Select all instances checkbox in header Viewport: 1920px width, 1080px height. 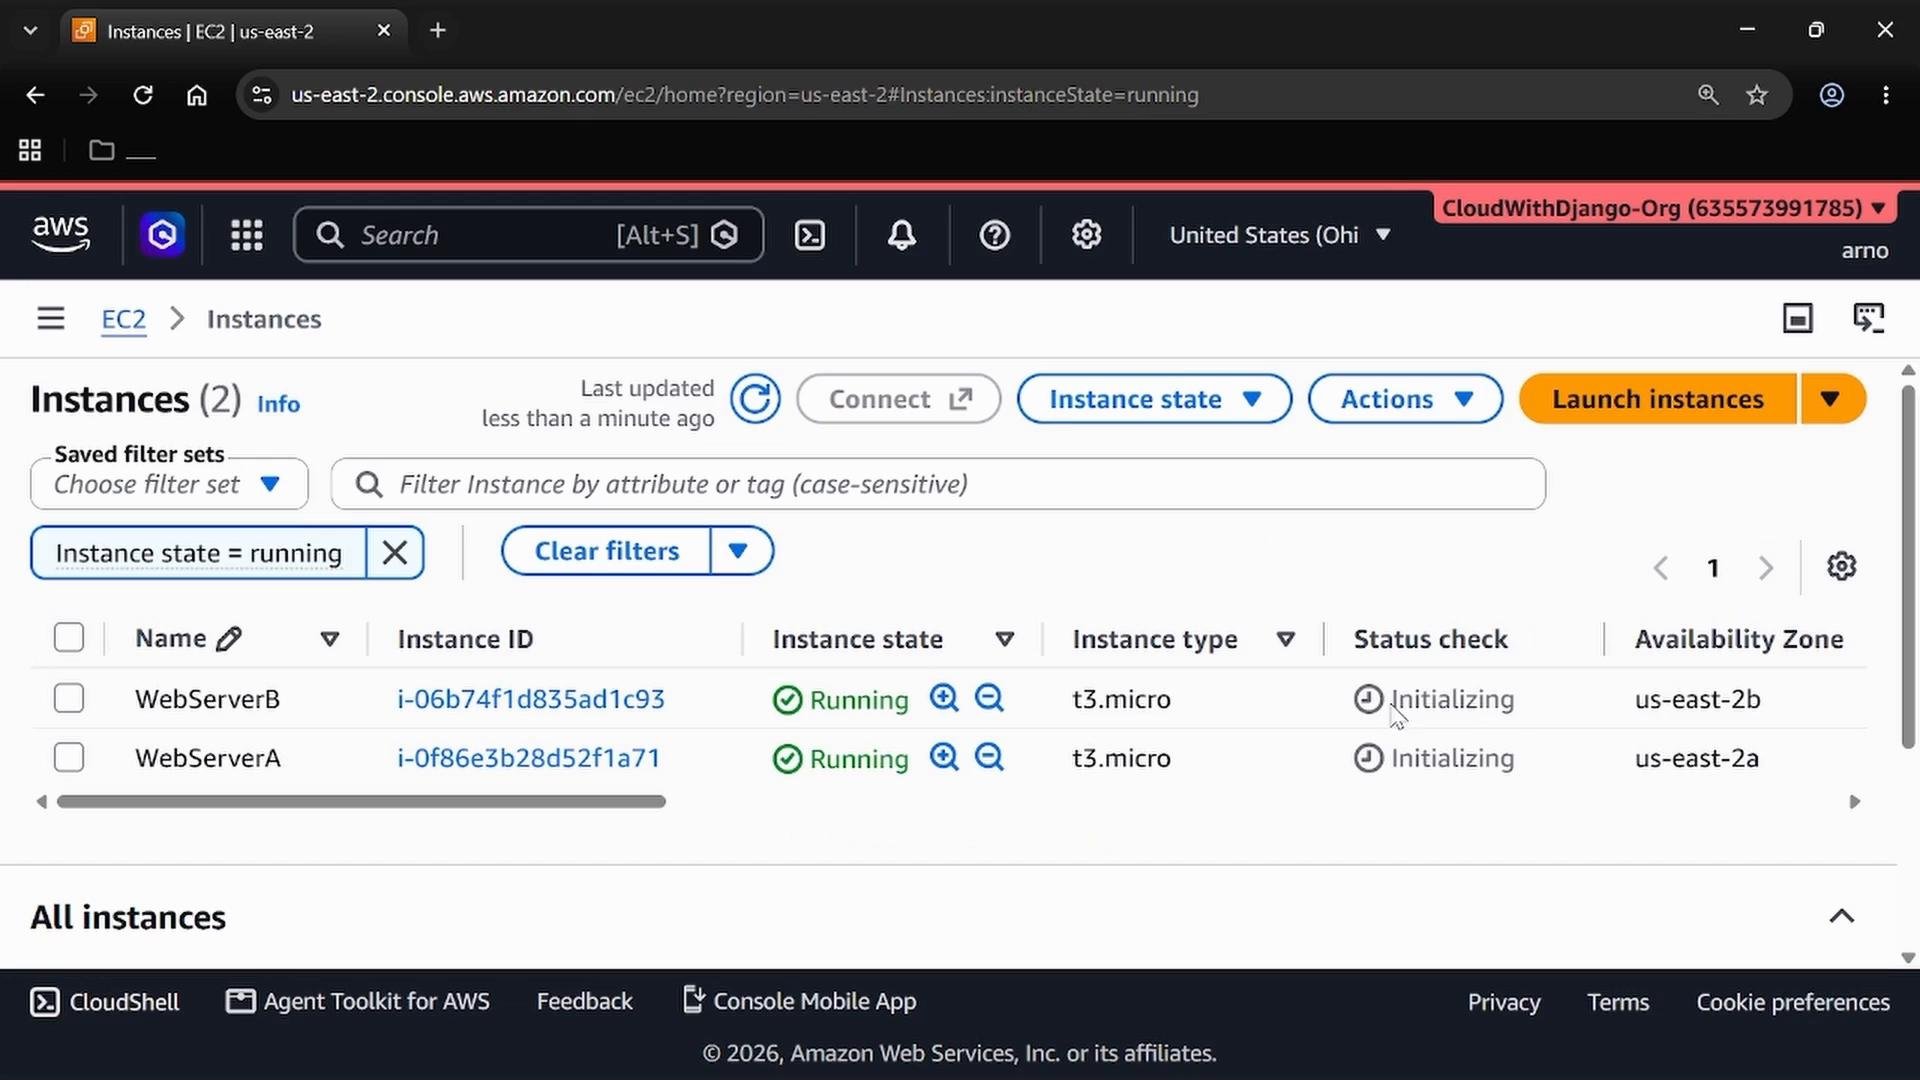pyautogui.click(x=69, y=638)
